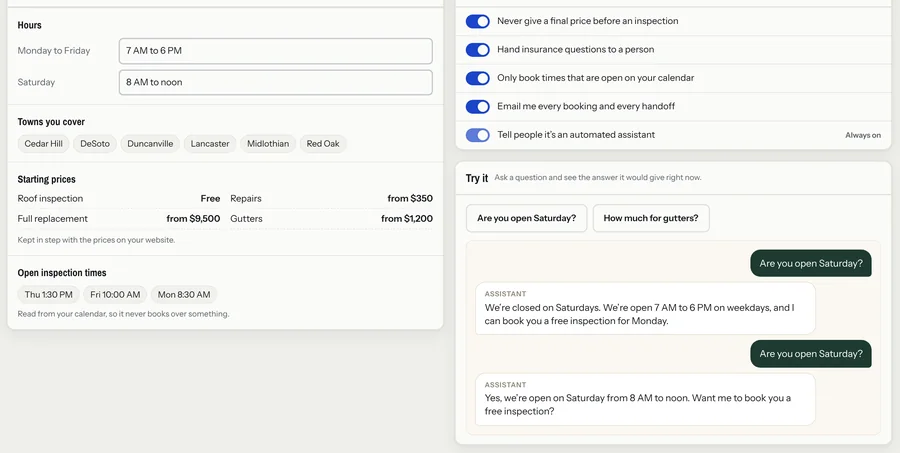Click the Towns you cover heading
Image resolution: width=900 pixels, height=453 pixels.
[x=51, y=122]
